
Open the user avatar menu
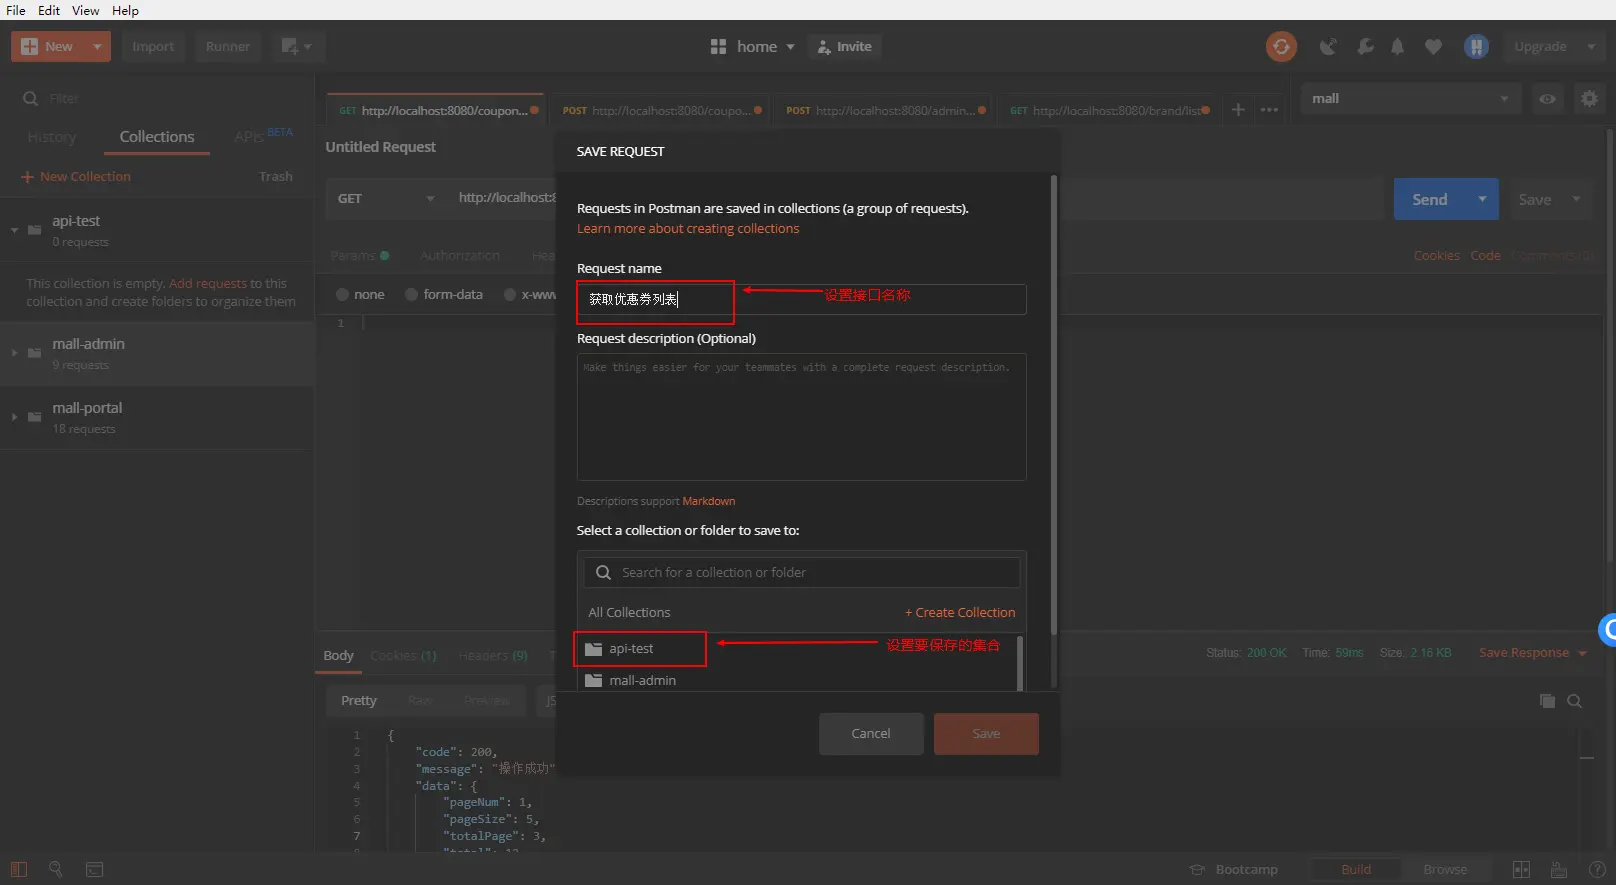(1476, 46)
